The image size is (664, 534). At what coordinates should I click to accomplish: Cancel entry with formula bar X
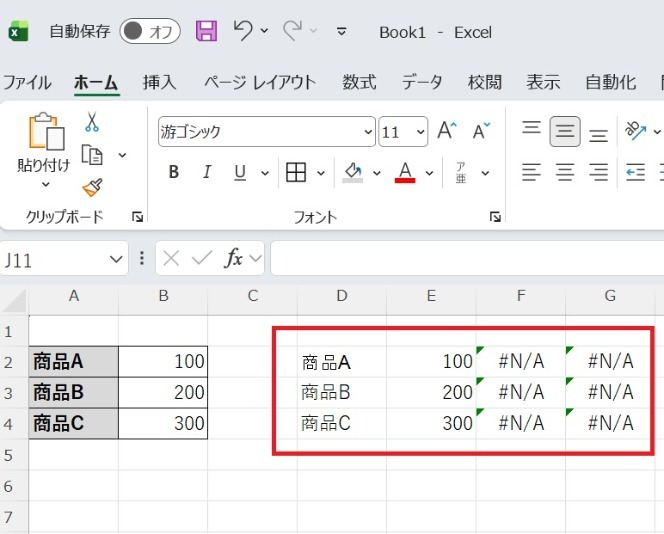click(x=171, y=258)
